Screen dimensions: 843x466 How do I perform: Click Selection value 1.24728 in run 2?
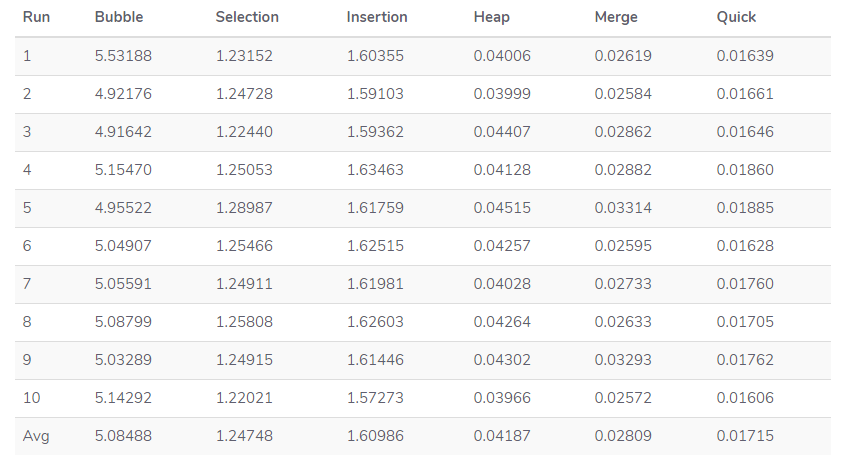(244, 94)
